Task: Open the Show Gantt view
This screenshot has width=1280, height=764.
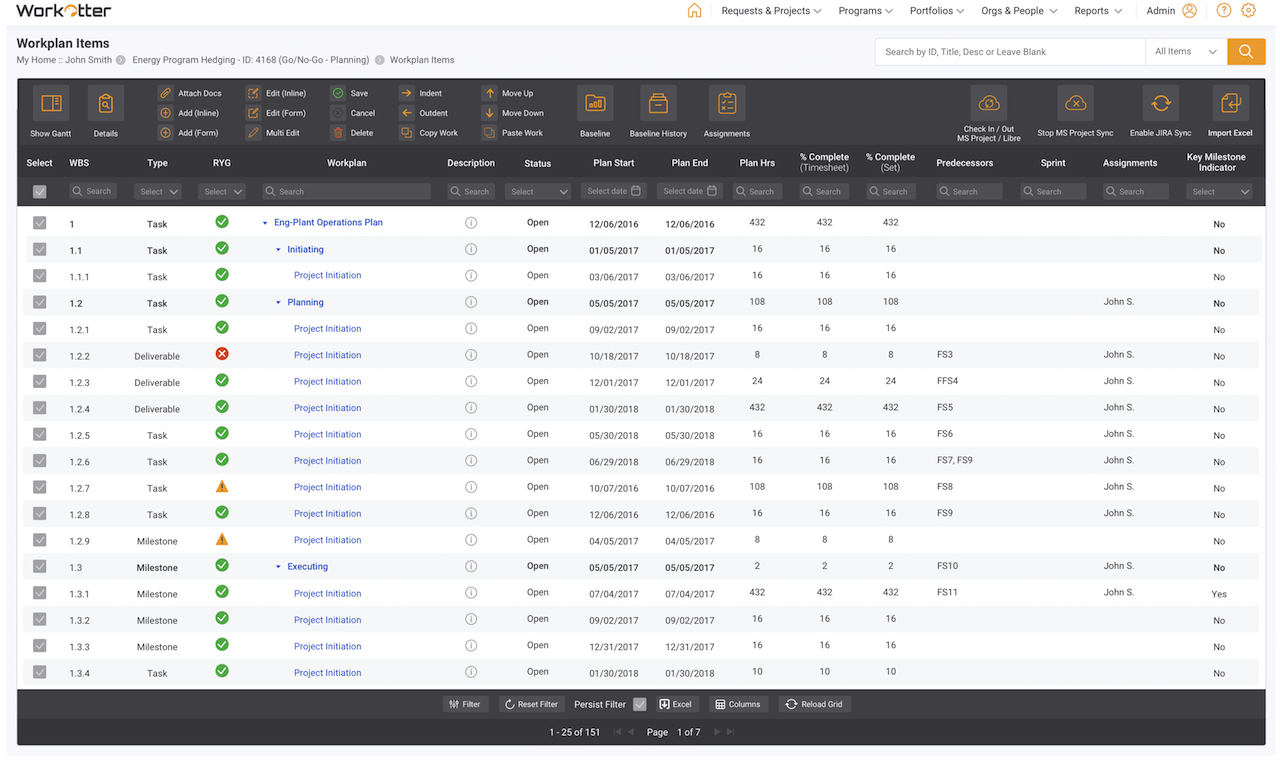Action: coord(50,105)
